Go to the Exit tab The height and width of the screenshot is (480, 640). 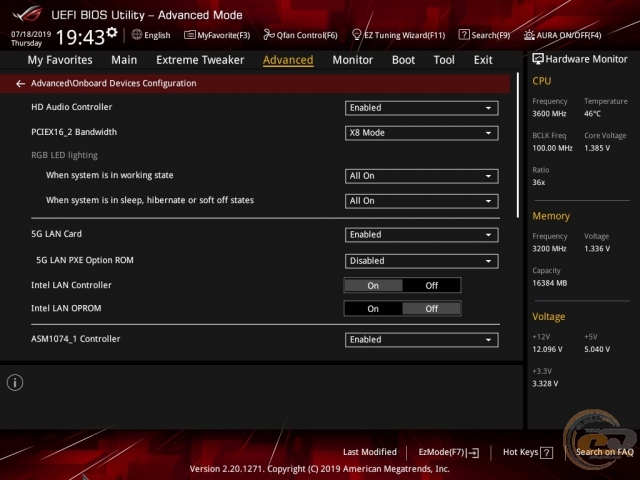pyautogui.click(x=483, y=60)
